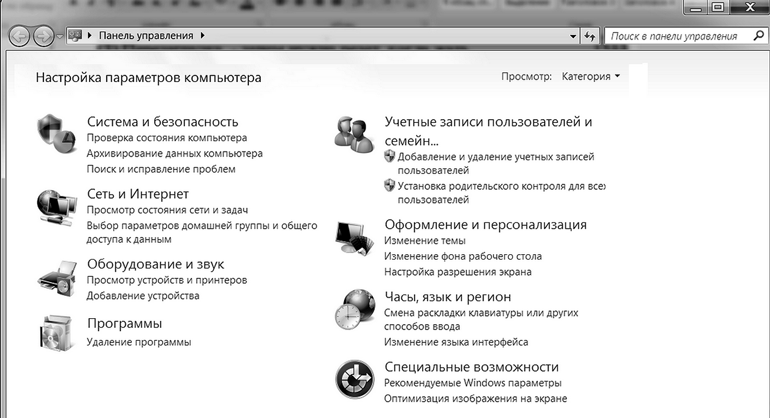Screen dimensions: 770x418
Task: Open Учетные записи пользователей category heading
Action: pyautogui.click(x=489, y=131)
